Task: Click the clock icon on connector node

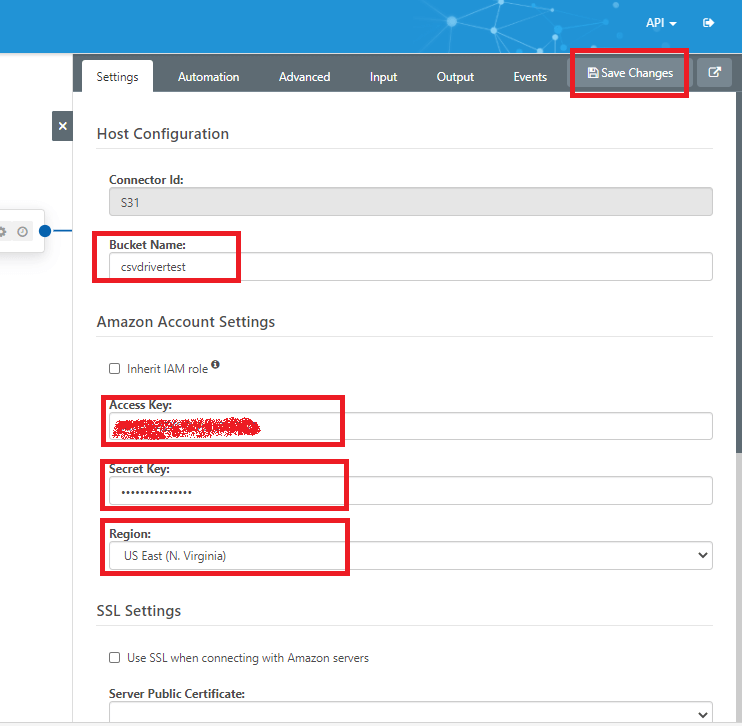Action: [22, 231]
